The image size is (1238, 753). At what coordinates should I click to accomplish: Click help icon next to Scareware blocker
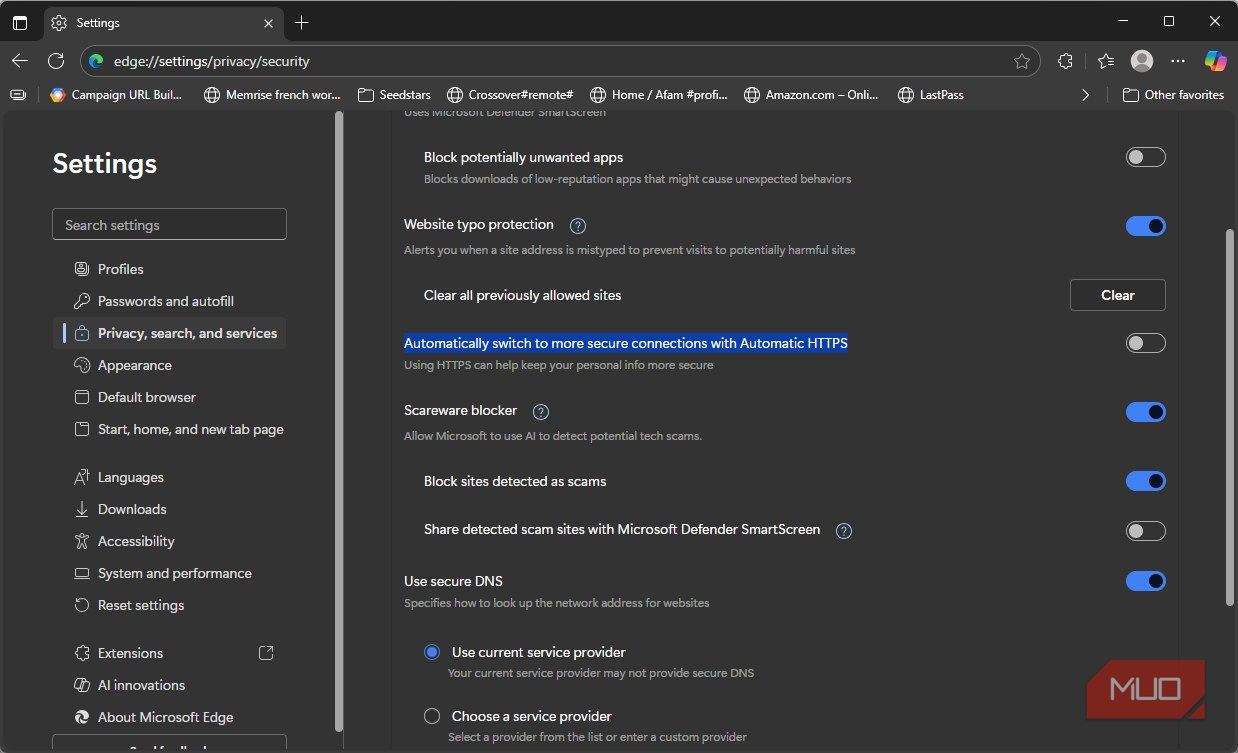click(x=541, y=412)
